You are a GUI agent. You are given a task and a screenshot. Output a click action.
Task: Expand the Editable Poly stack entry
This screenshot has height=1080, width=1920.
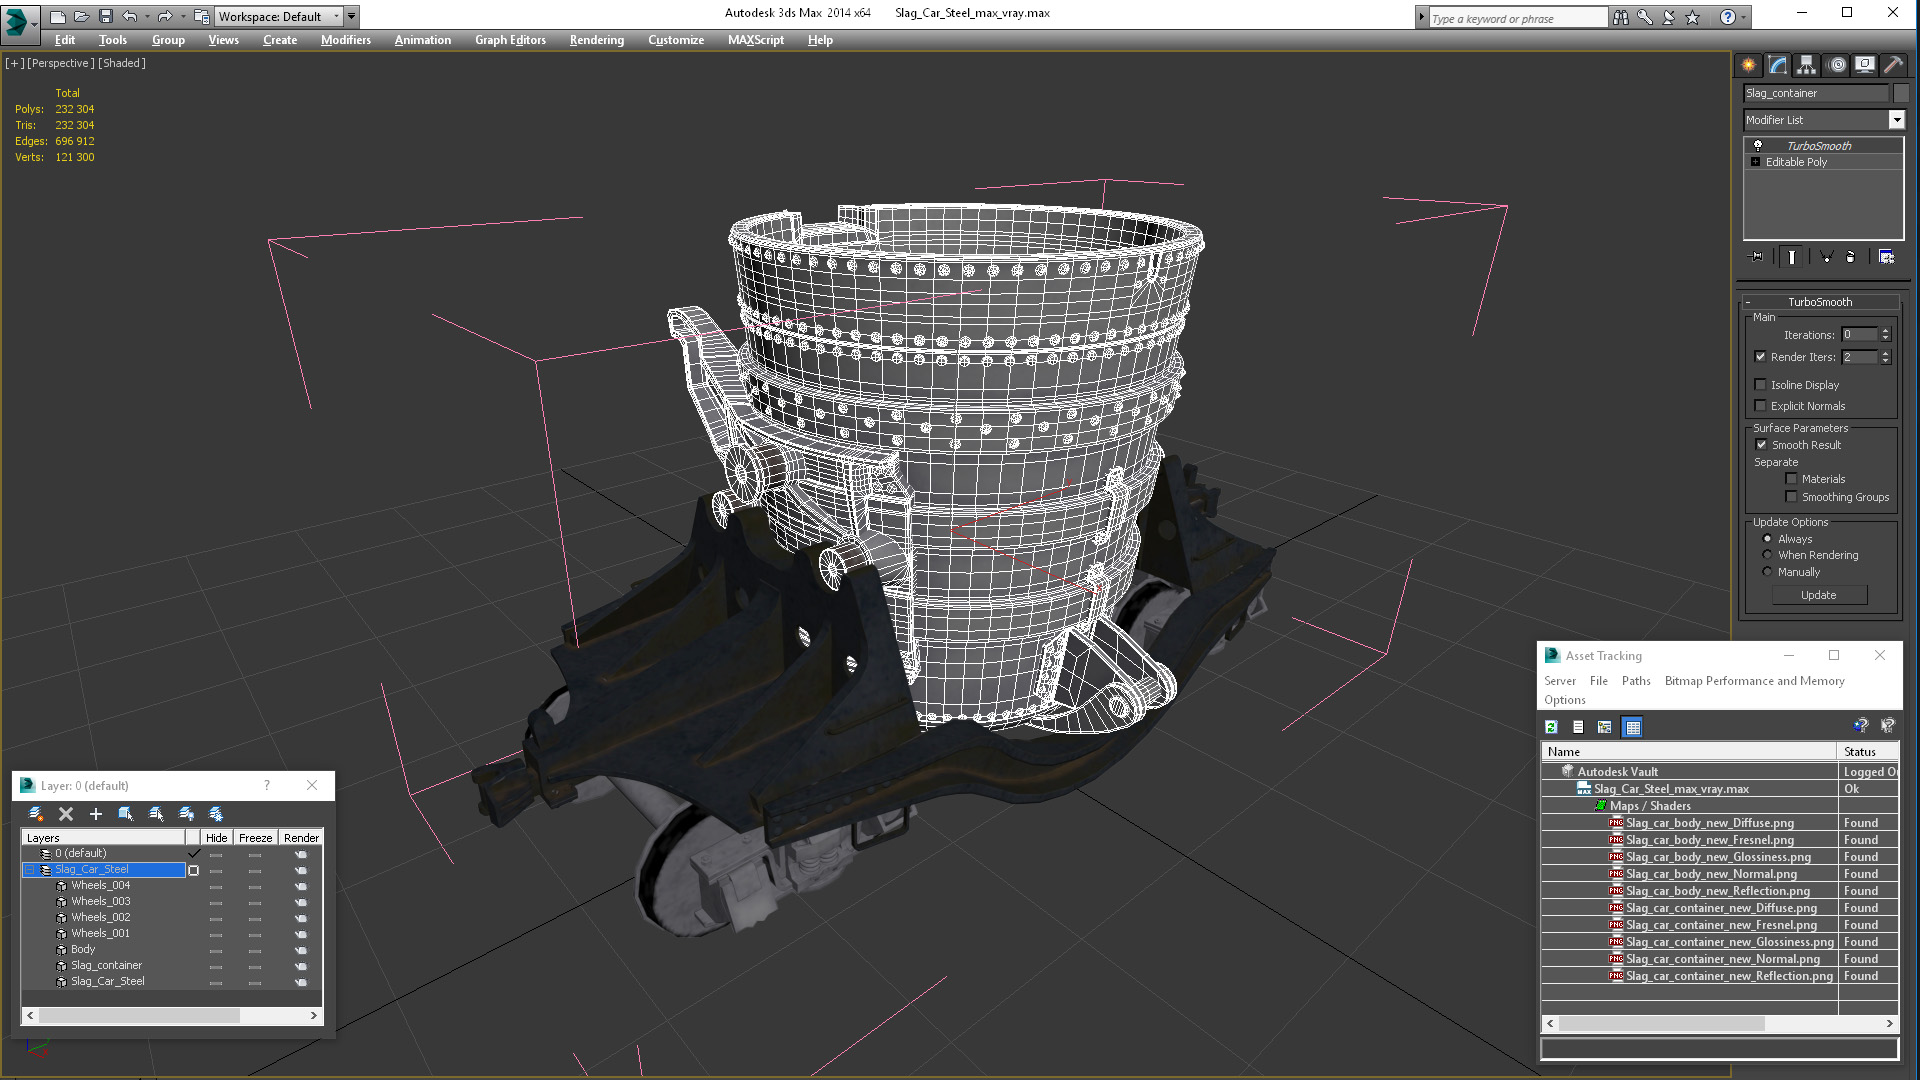[x=1755, y=162]
